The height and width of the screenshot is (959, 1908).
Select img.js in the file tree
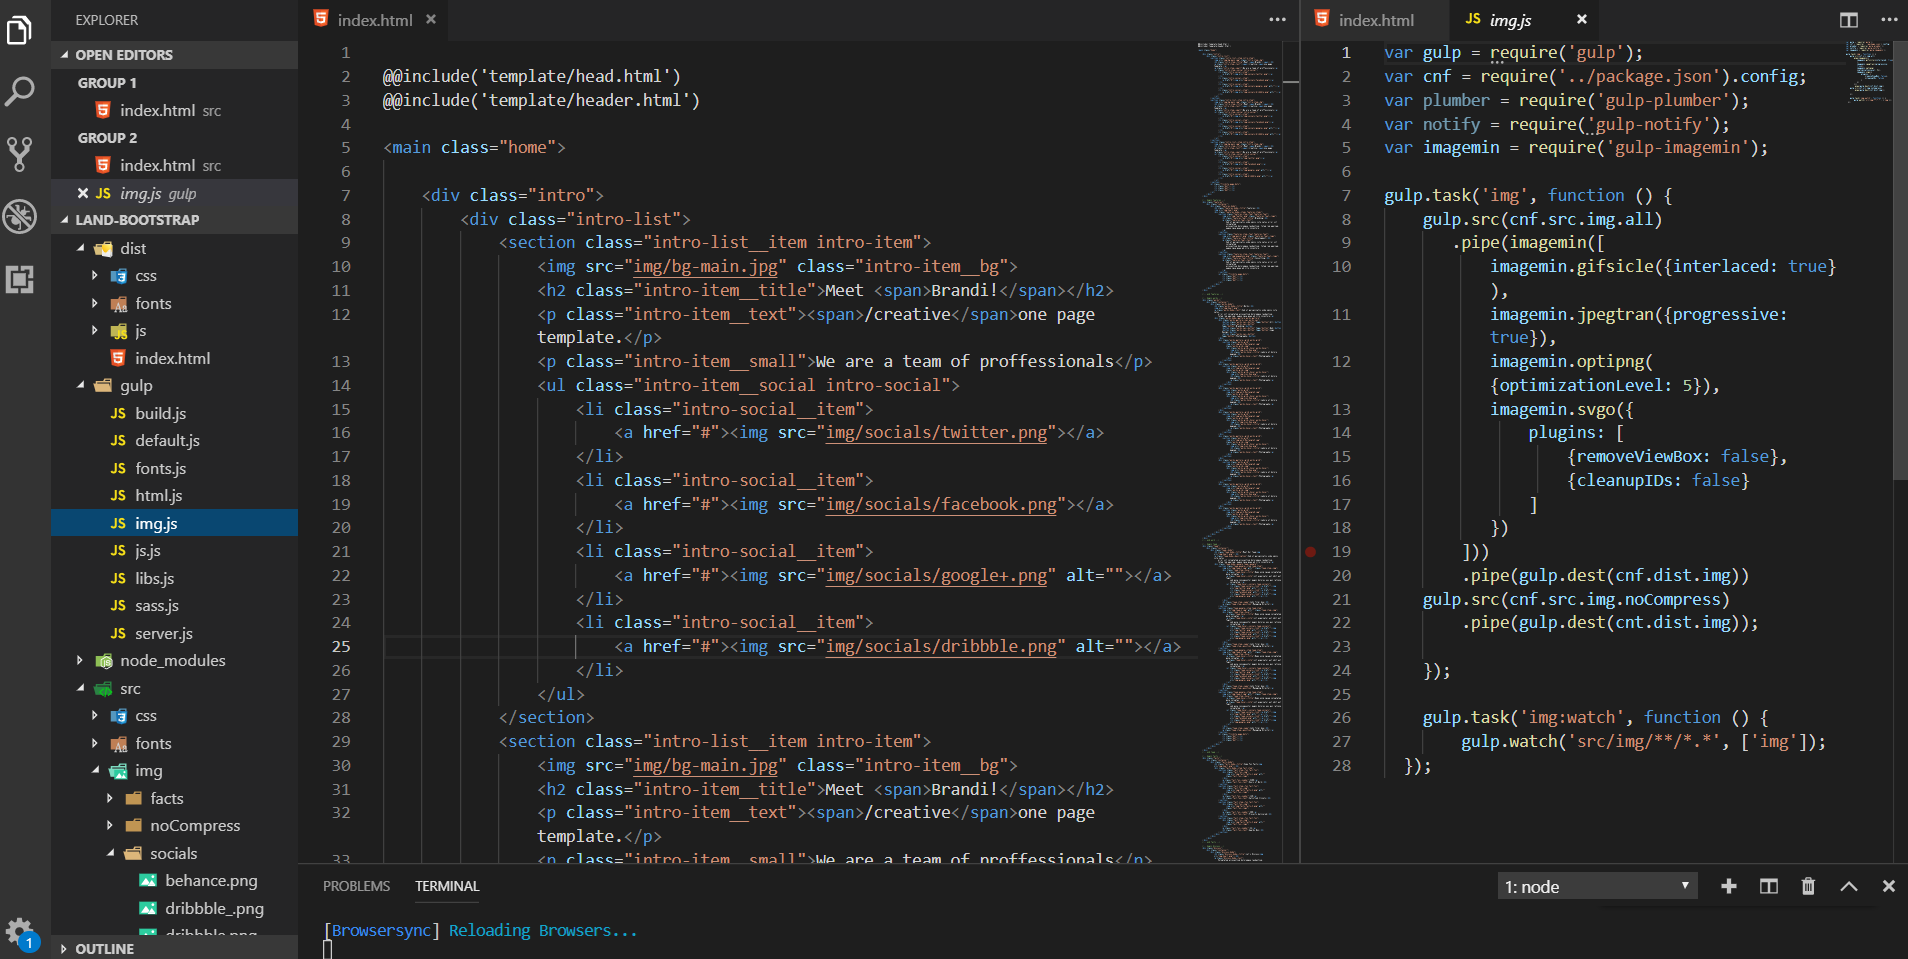pos(174,523)
